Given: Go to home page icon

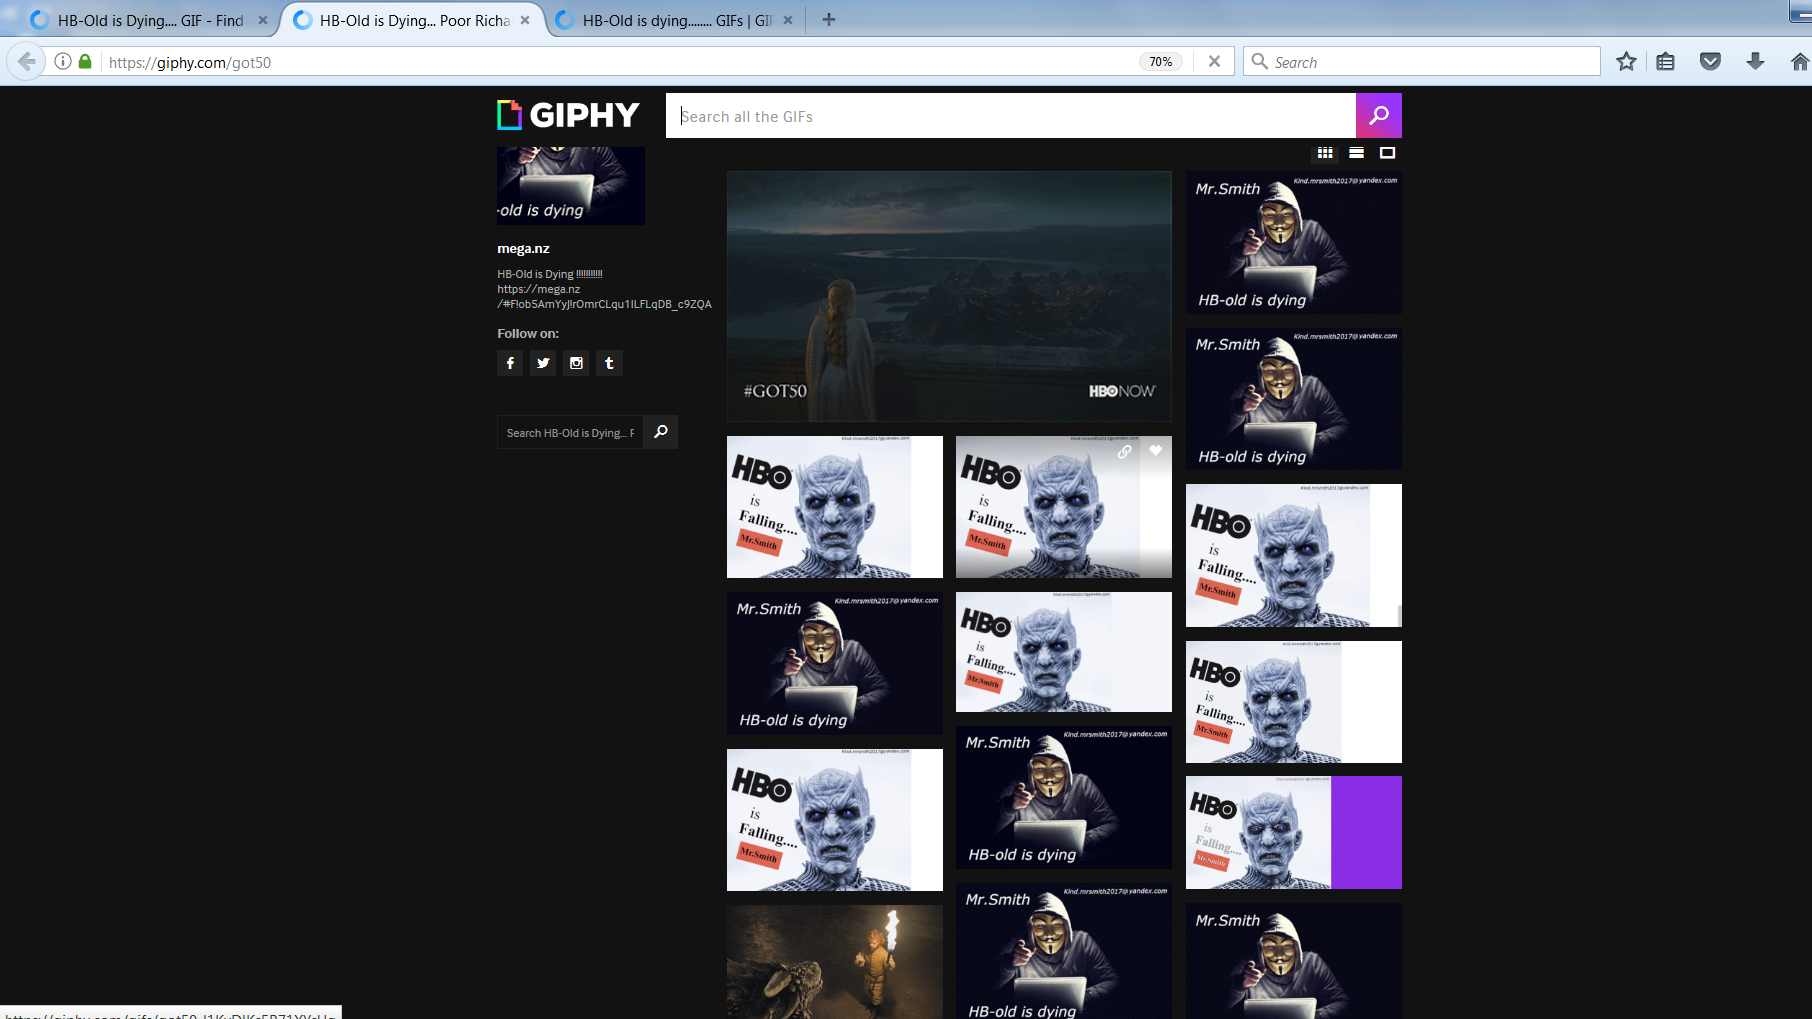Looking at the screenshot, I should point(1799,62).
